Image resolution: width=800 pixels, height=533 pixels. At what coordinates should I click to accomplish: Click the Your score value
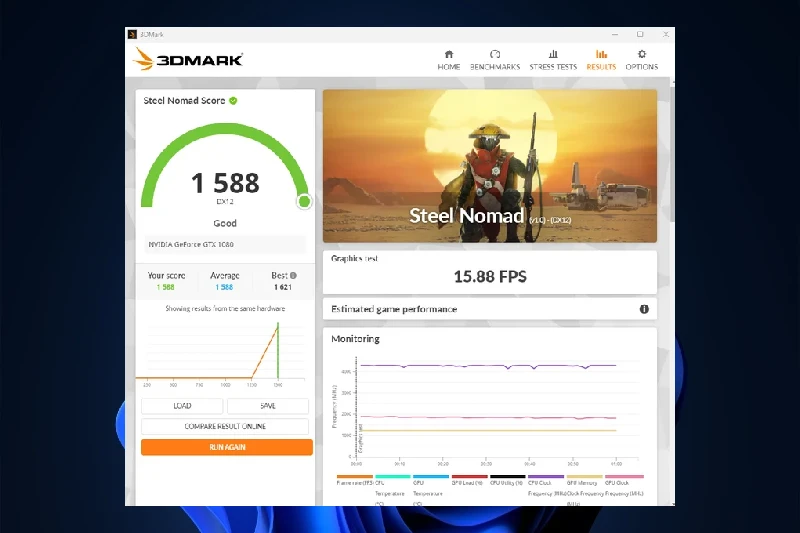(x=165, y=287)
